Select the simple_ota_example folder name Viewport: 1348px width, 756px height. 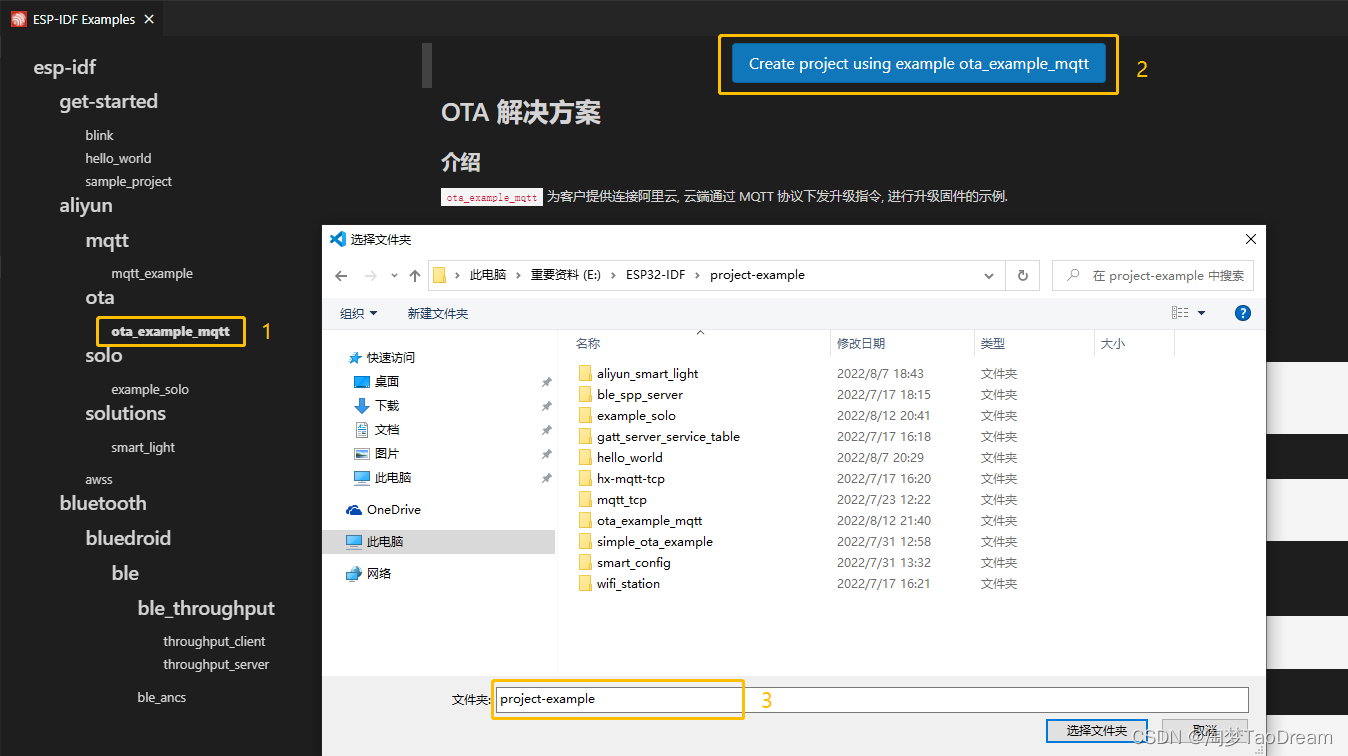pyautogui.click(x=655, y=541)
